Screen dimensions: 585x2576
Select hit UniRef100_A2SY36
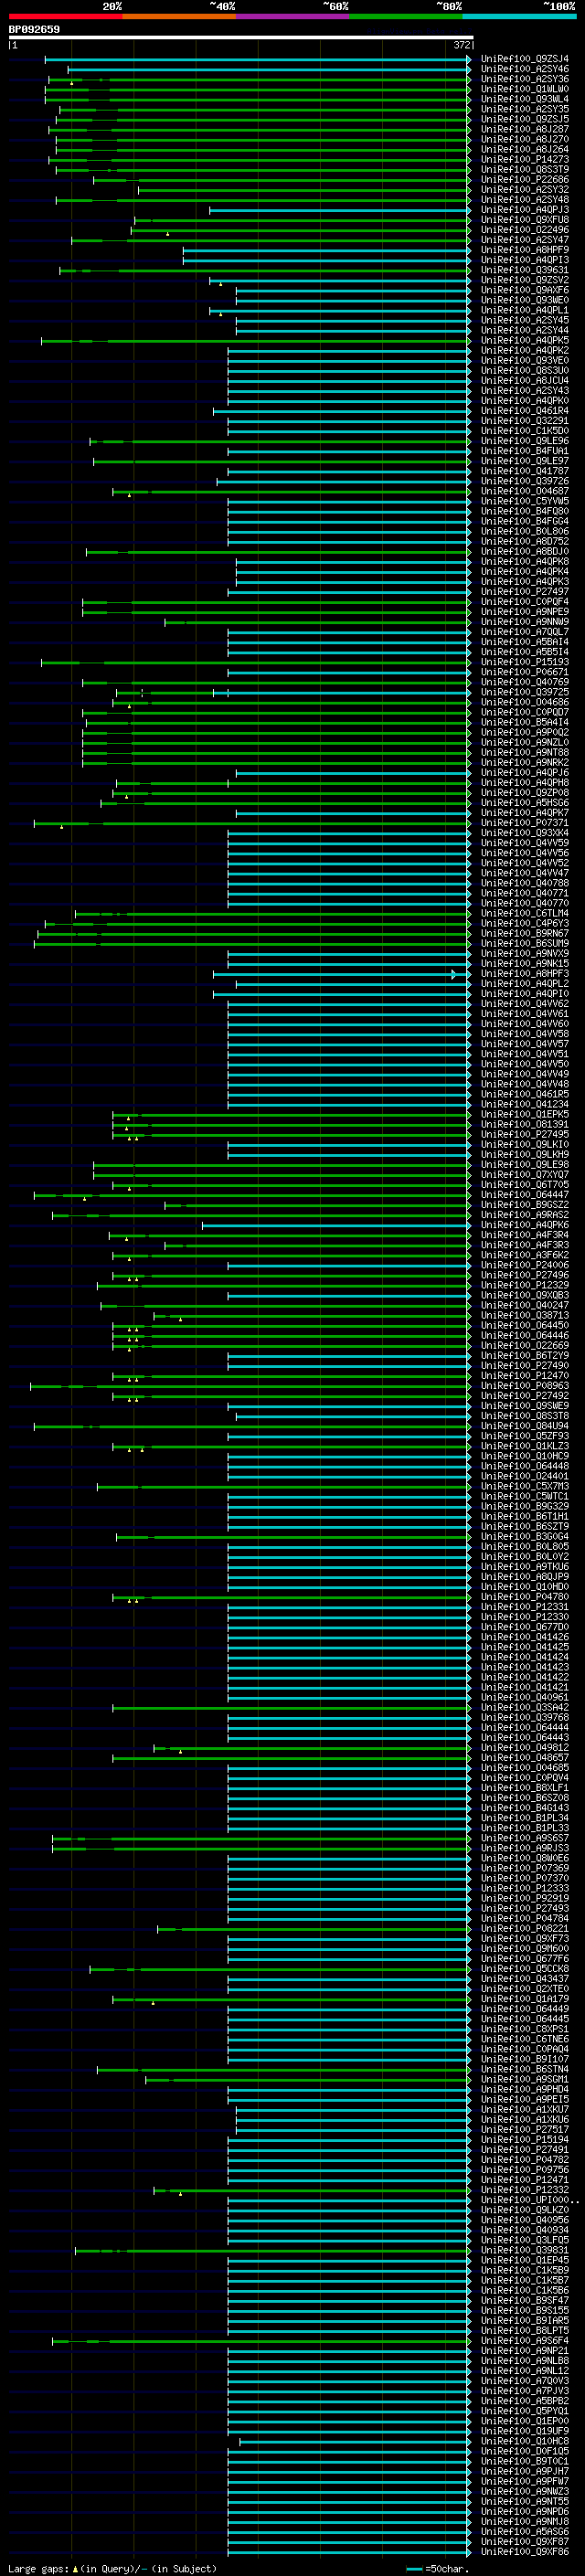click(x=524, y=79)
